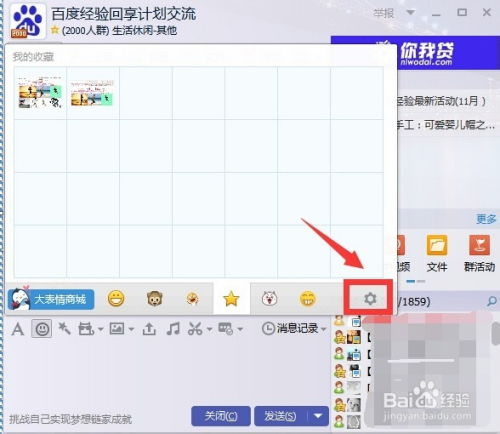Expand the send options dropdown arrow
Viewport: 500px width, 434px height.
pos(318,416)
